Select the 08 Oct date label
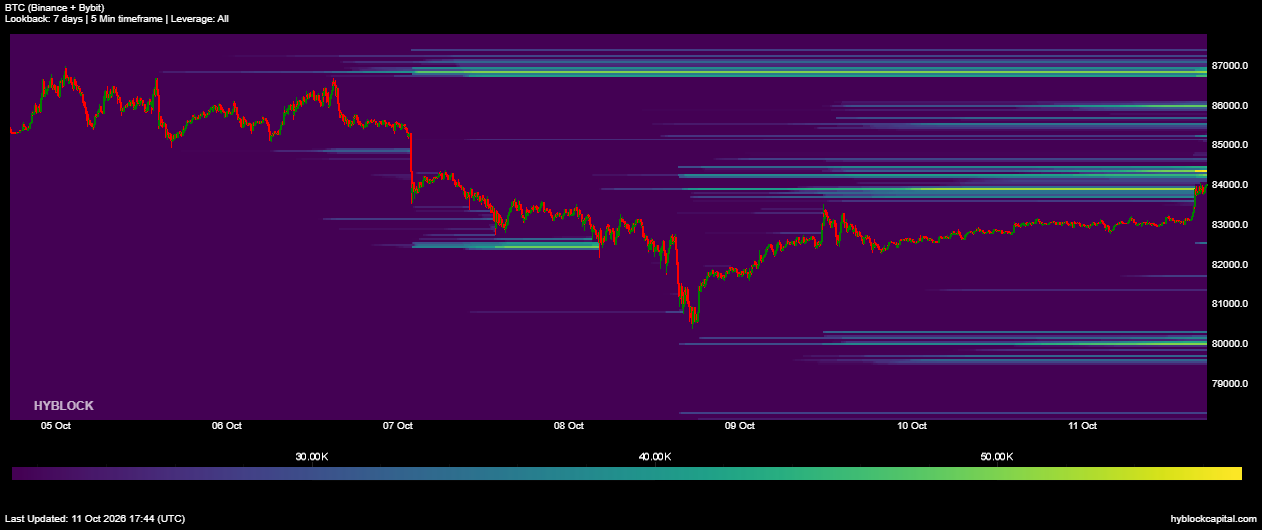1262x530 pixels. tap(569, 426)
